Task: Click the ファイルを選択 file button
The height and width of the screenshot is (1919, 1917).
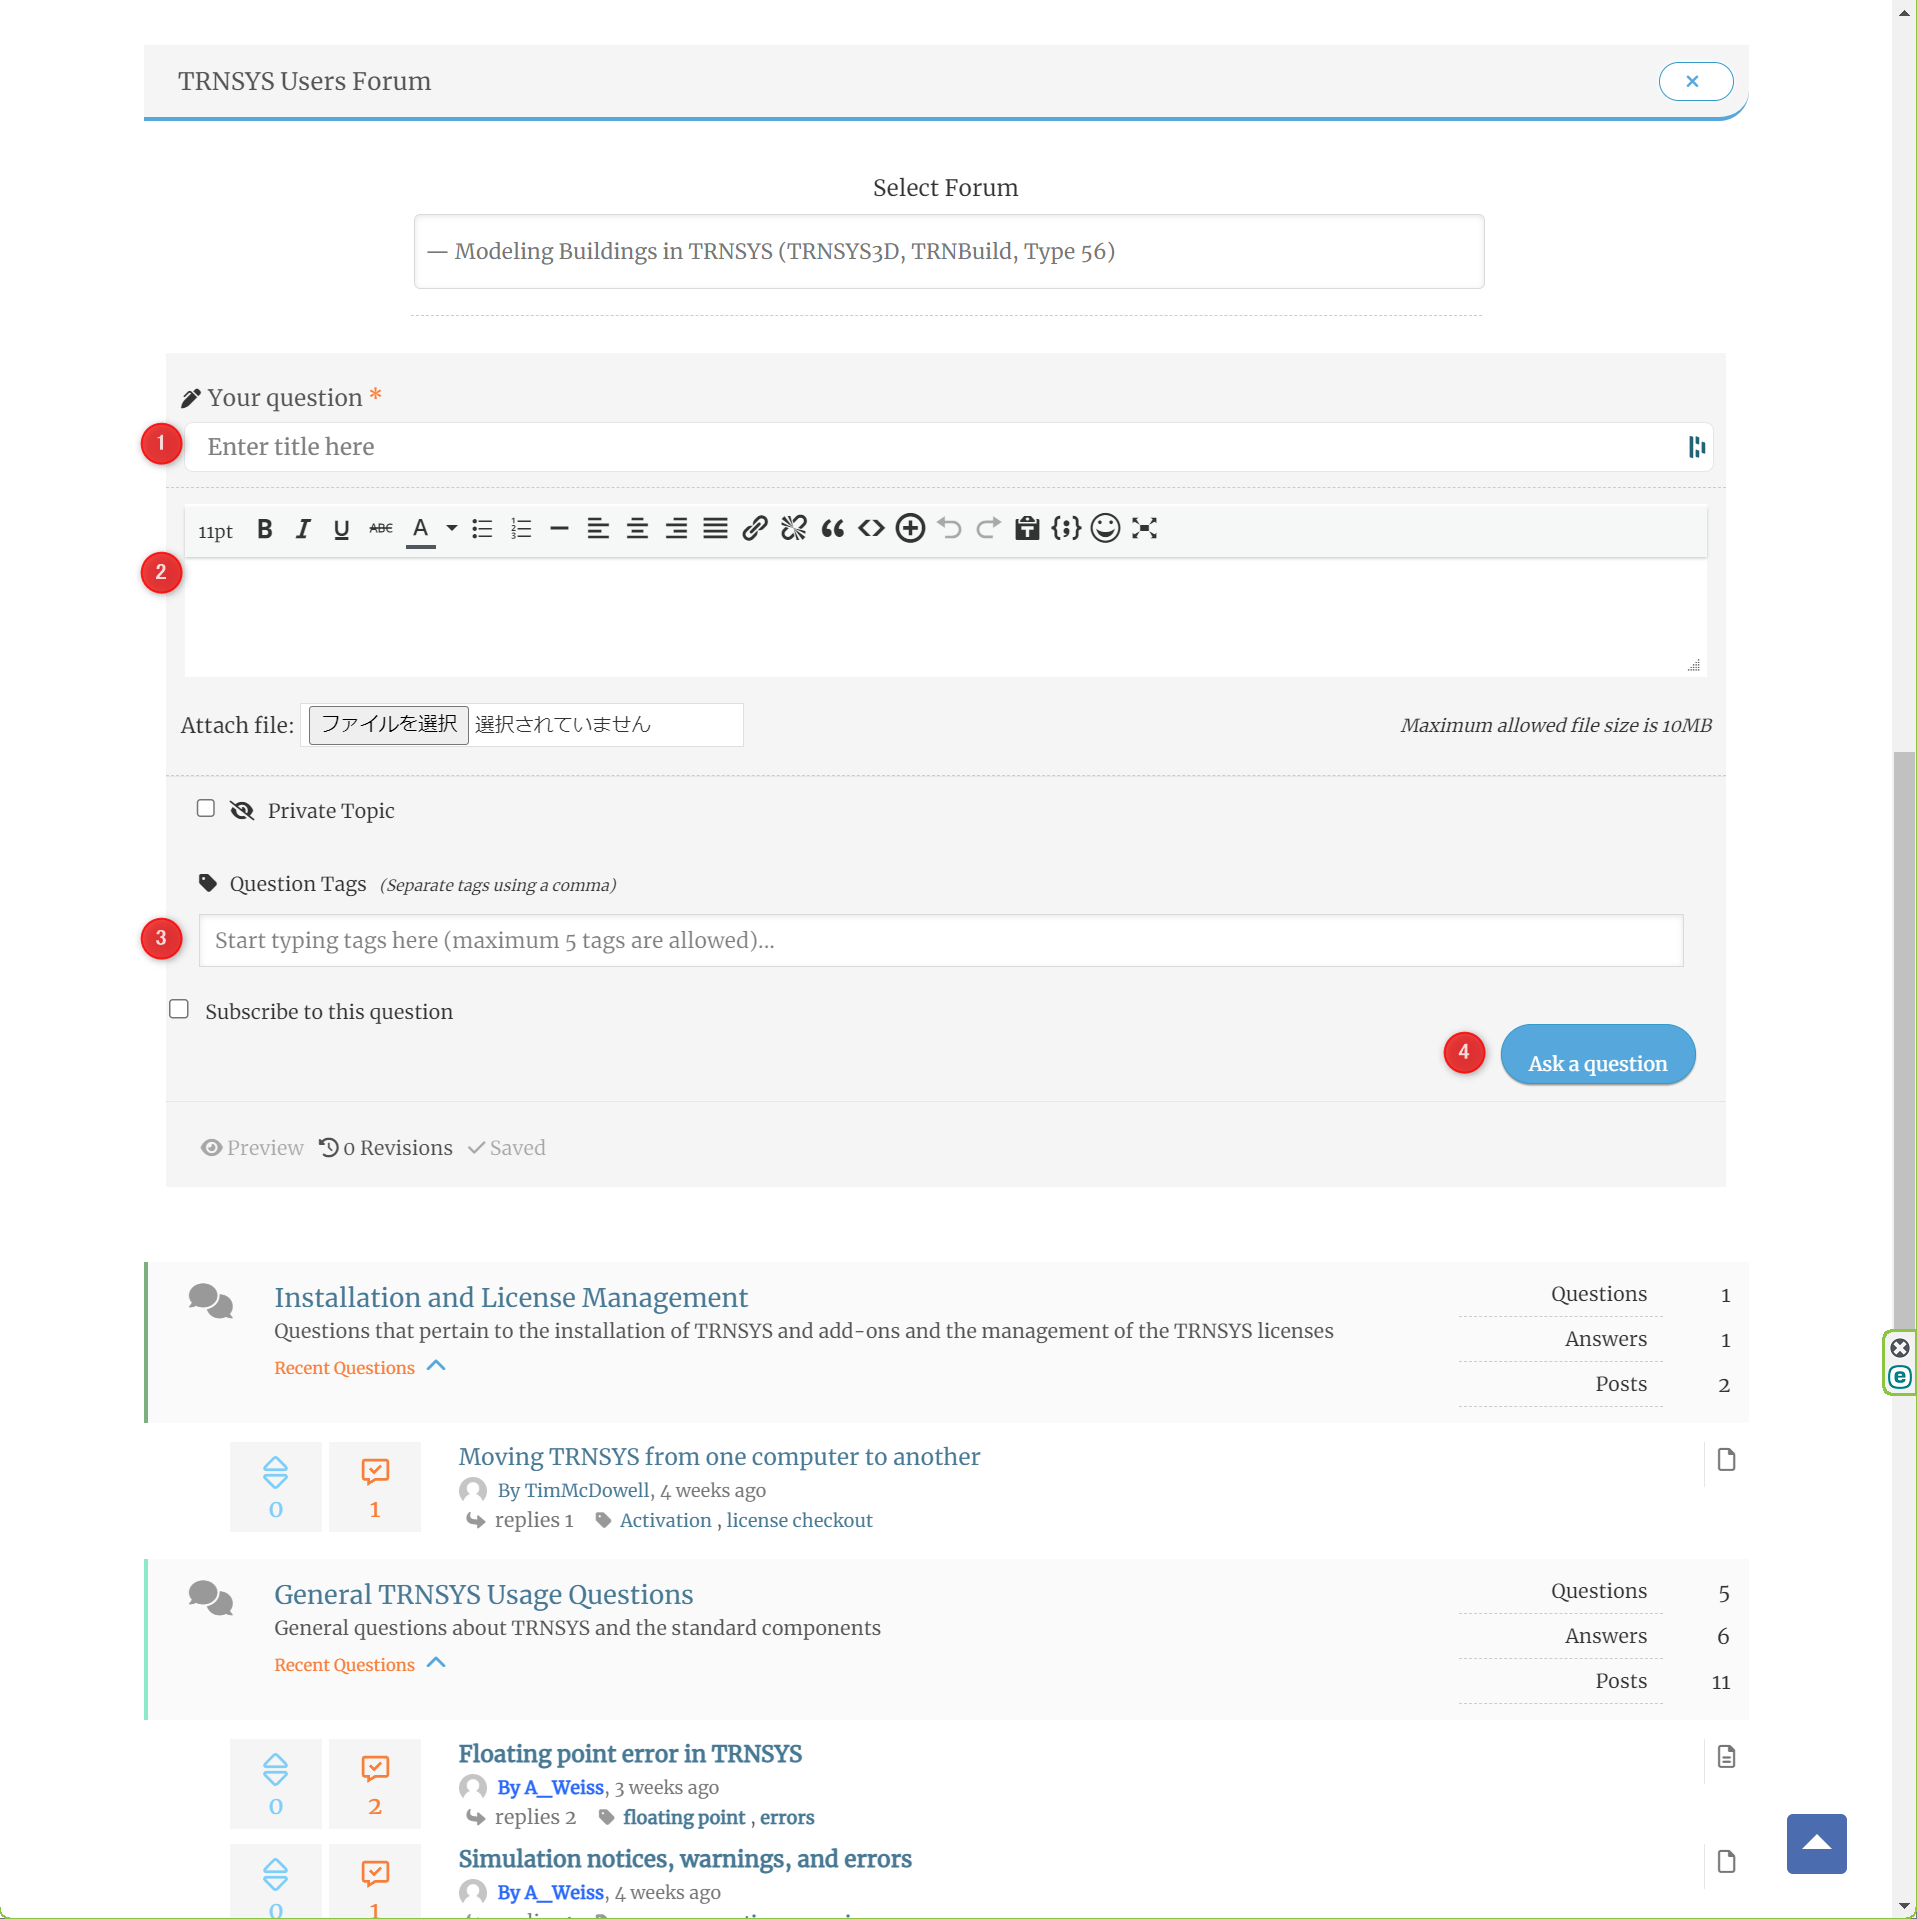Action: 388,725
